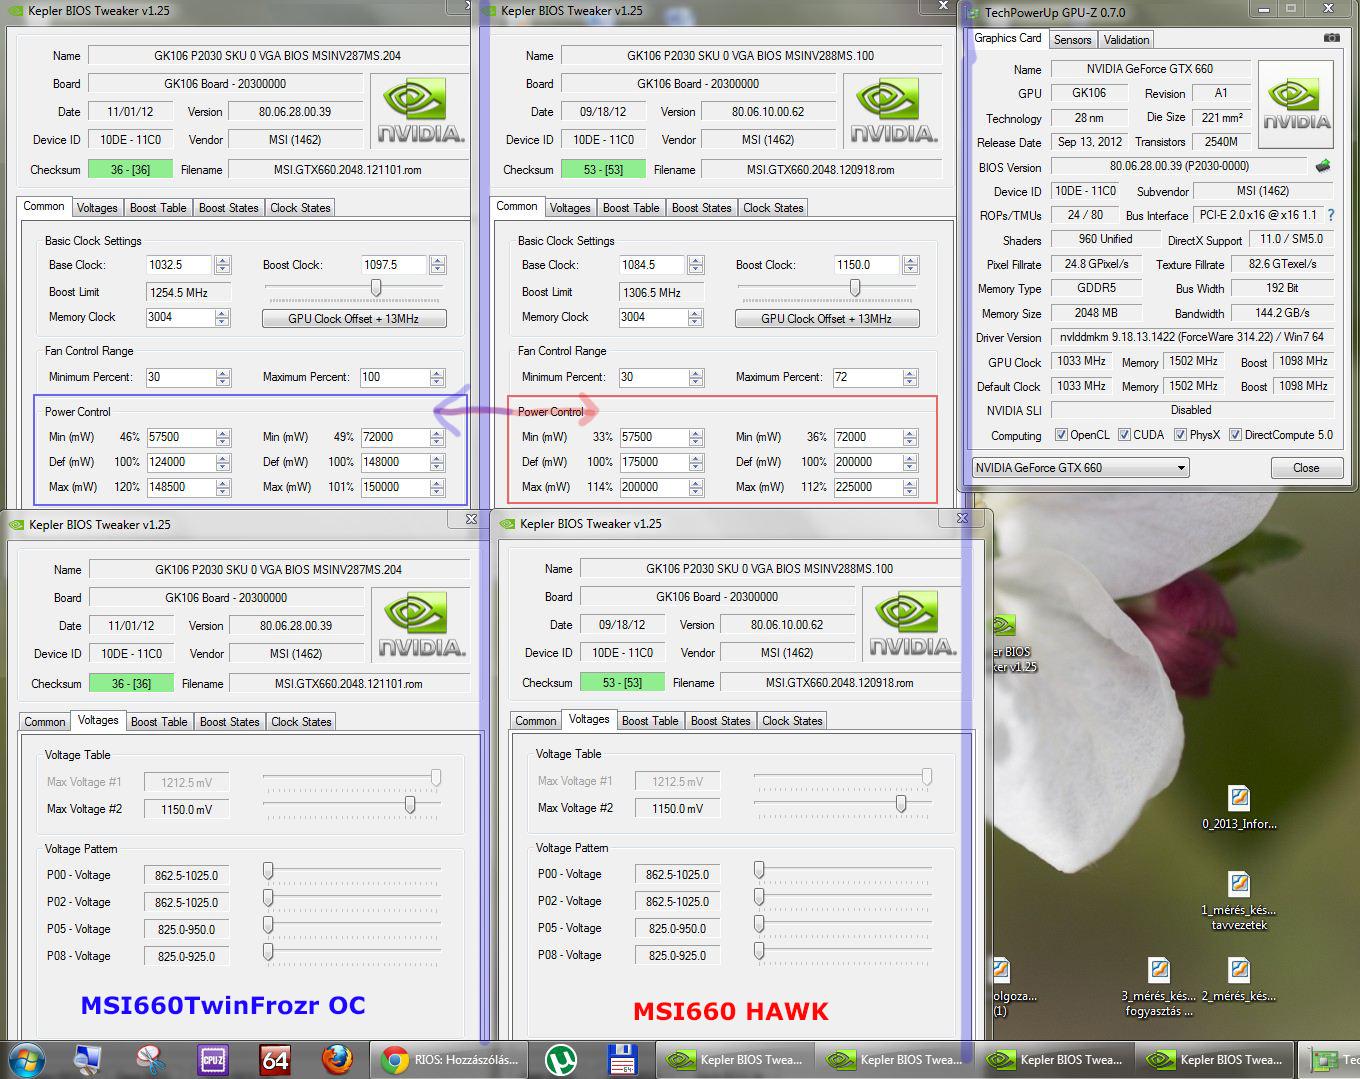Open the NVIDIA GeForce GTX 660 card dropdown

[1080, 467]
